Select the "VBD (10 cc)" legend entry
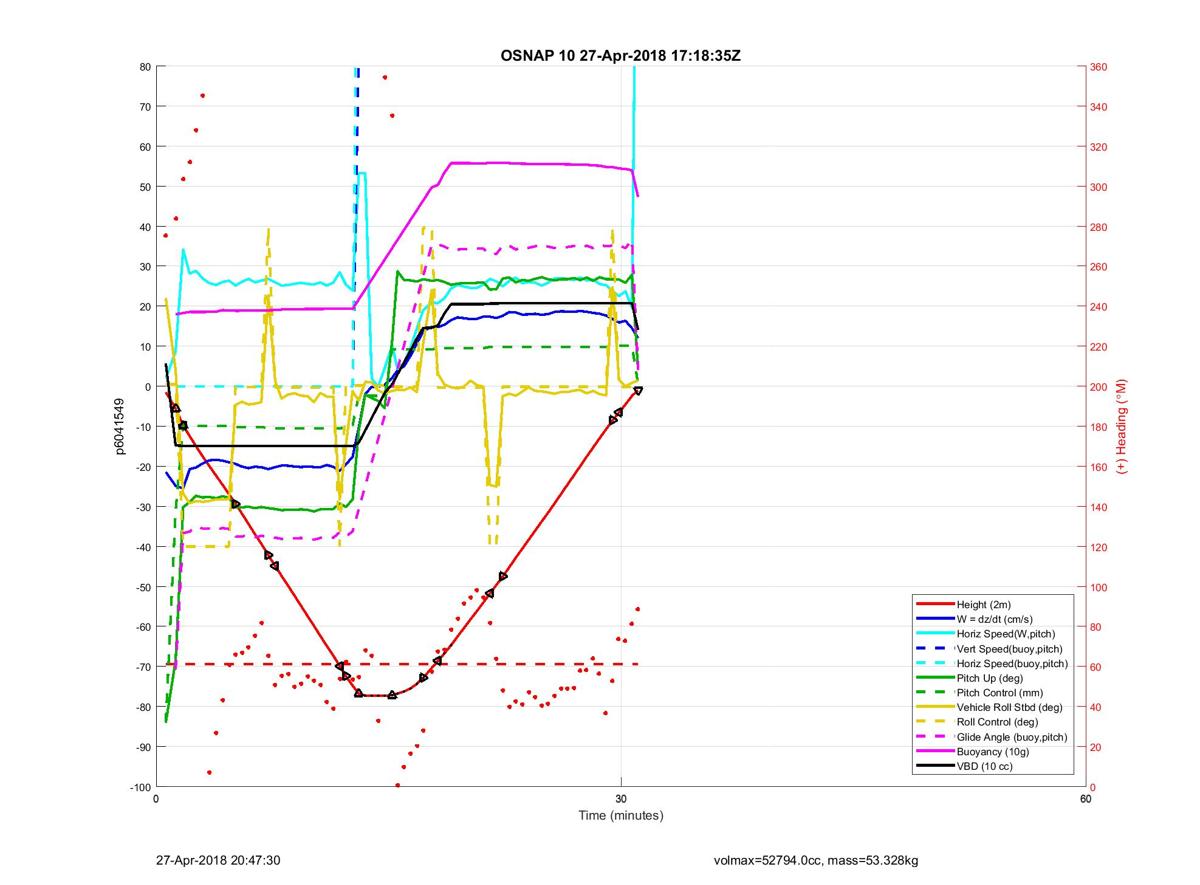 pos(985,766)
